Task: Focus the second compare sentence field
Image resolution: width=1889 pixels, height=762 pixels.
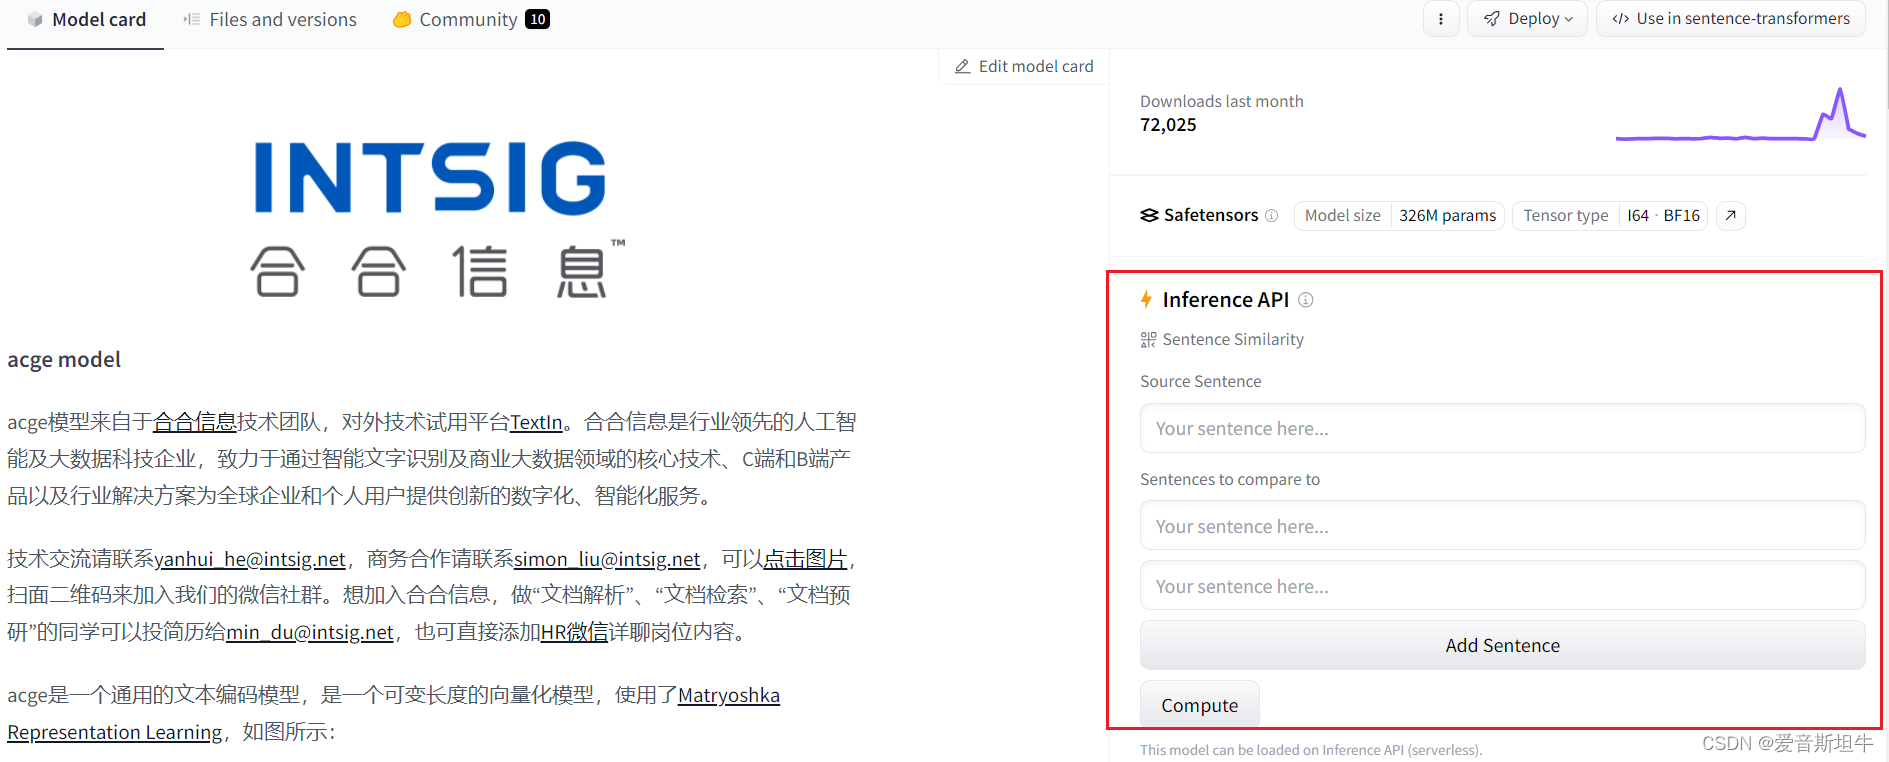Action: pos(1502,586)
